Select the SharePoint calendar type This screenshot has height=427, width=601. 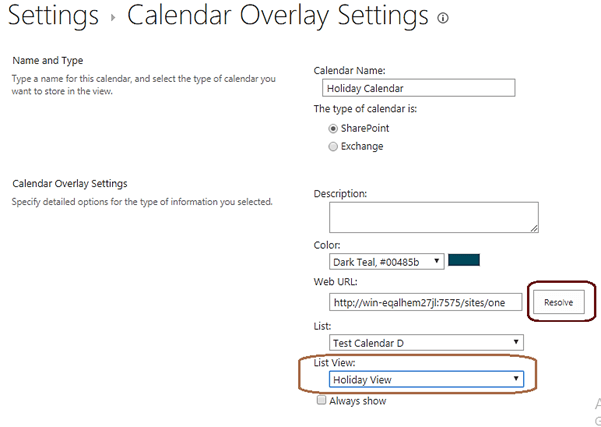(x=334, y=128)
